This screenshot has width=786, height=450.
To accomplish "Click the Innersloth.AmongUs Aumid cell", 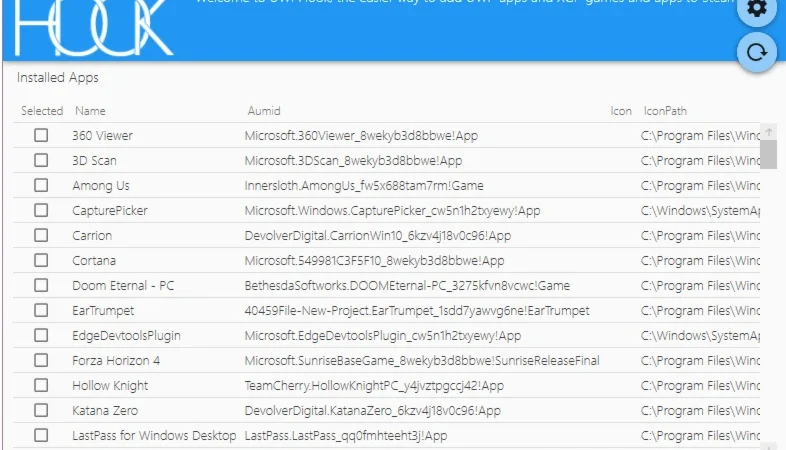I will 364,185.
